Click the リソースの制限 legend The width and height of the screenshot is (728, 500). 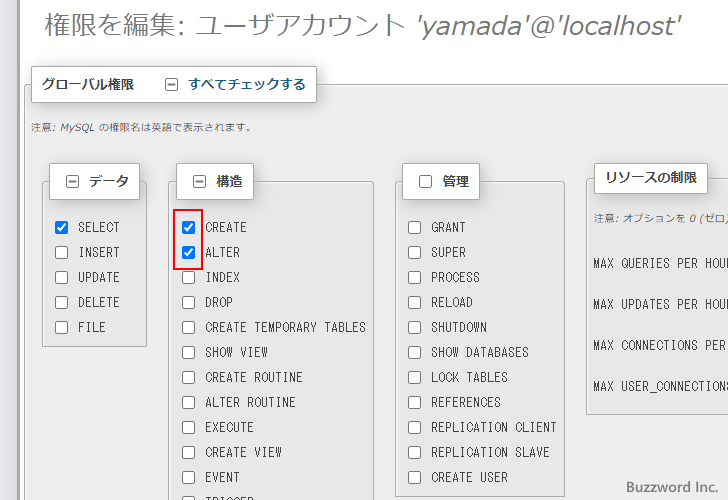point(651,178)
